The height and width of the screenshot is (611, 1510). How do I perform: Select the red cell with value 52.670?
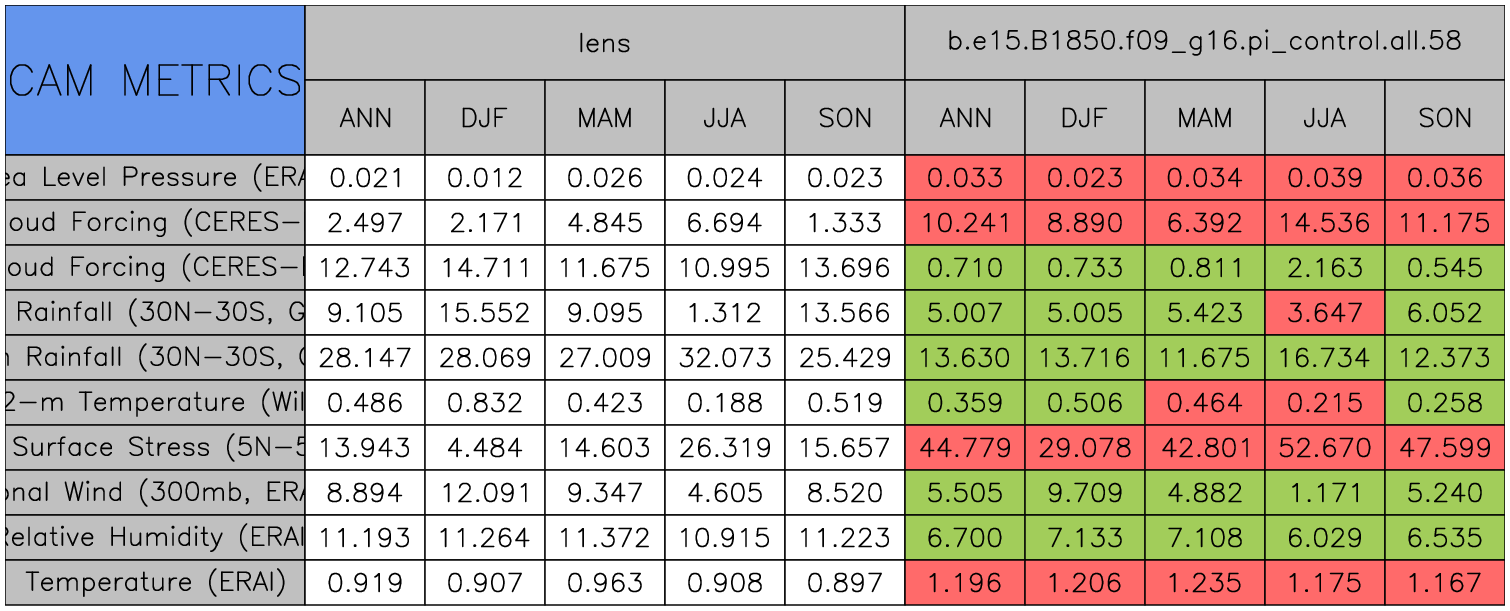point(1324,448)
